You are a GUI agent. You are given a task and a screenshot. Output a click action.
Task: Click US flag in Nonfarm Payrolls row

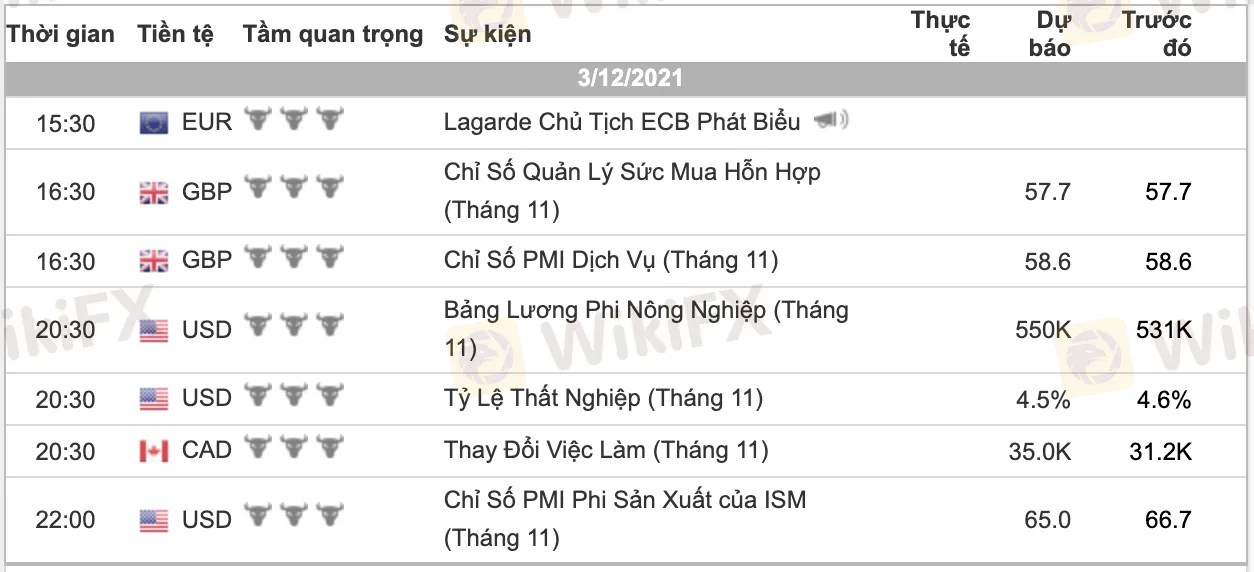tap(154, 331)
